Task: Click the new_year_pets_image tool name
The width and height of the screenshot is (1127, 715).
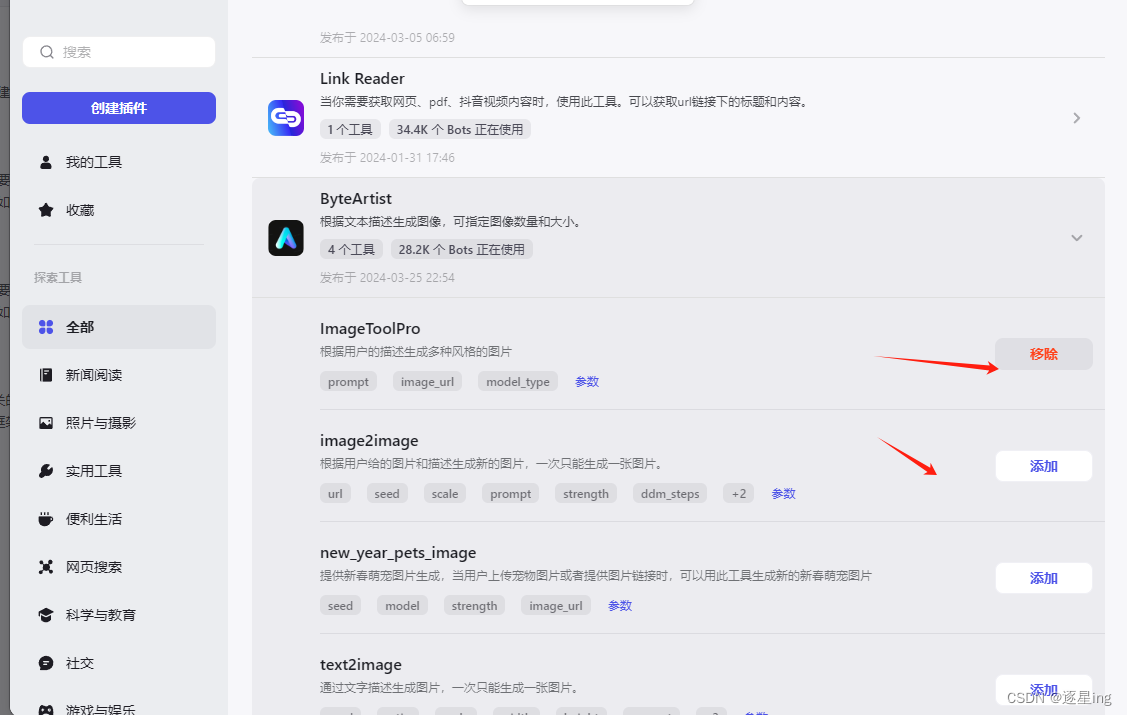Action: pos(398,553)
